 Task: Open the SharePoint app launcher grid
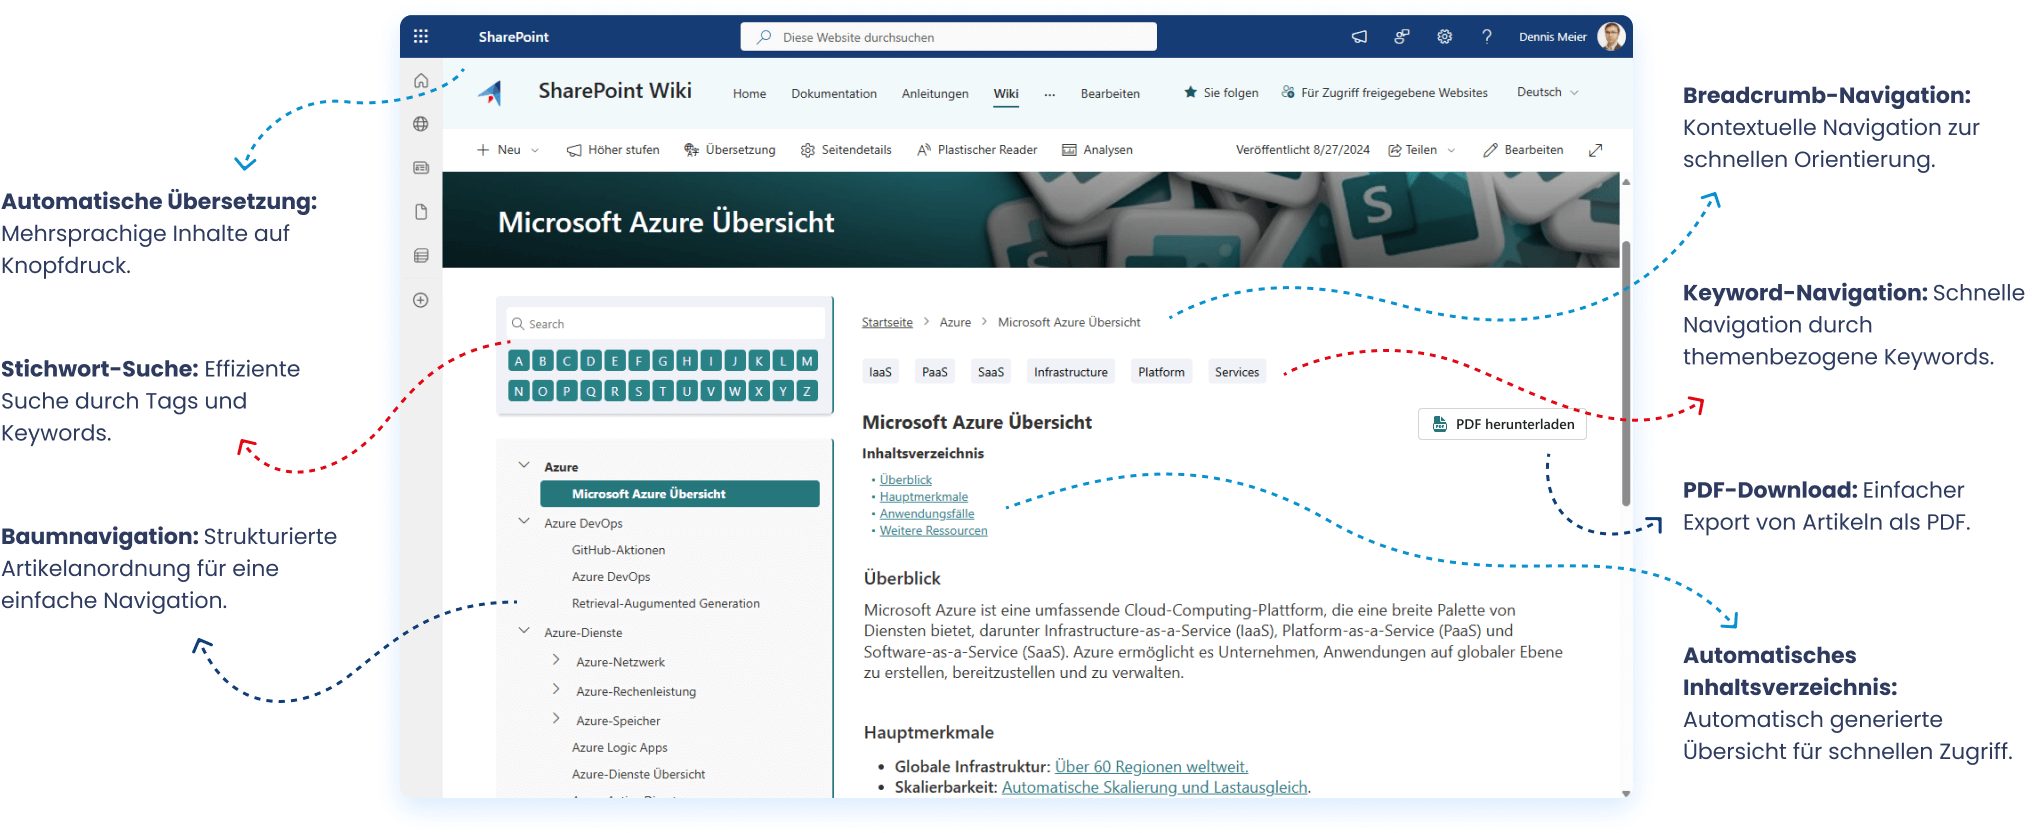tap(421, 36)
